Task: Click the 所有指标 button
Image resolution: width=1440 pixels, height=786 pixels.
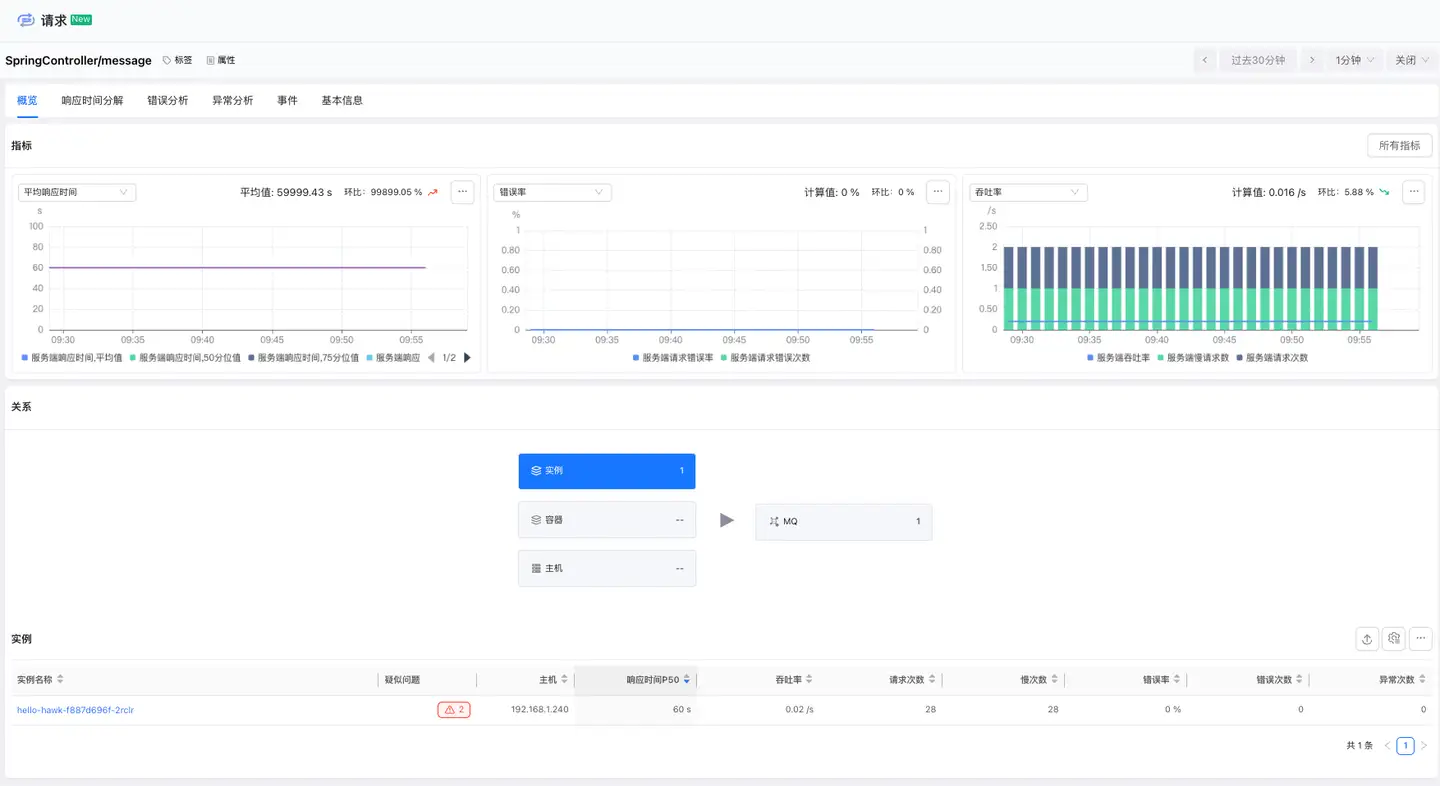Action: click(x=1399, y=145)
